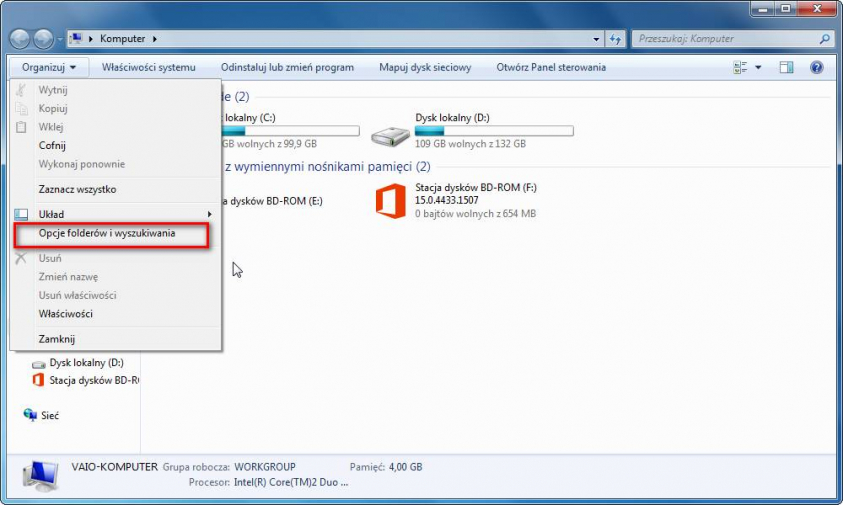This screenshot has height=505, width=843.
Task: Click Zamknij in the Organizuj menu
Action: click(57, 339)
